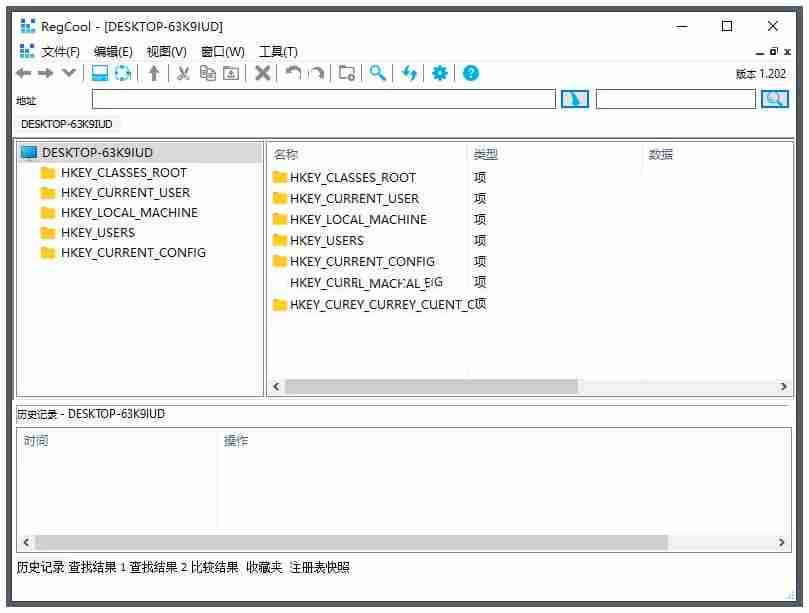Click folder icon of HKEY_CURRENT_USER in the tree

point(48,193)
